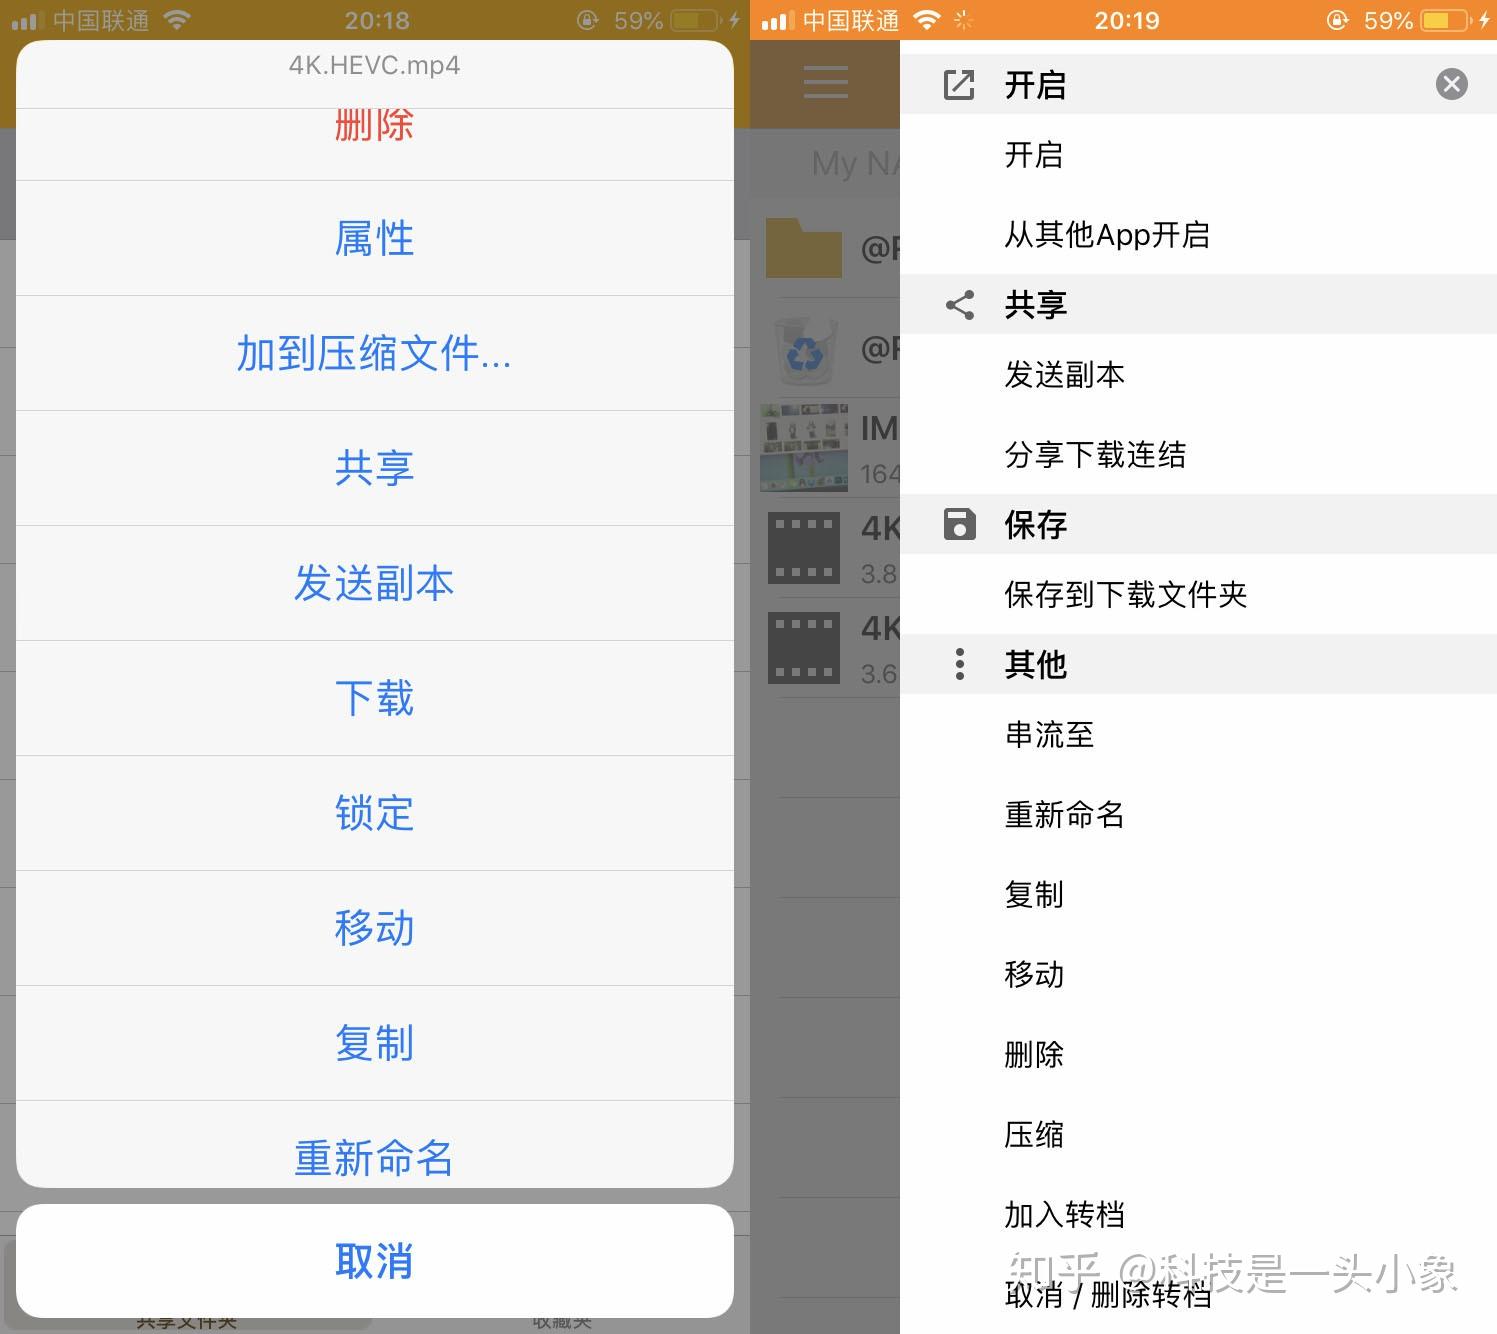Select 保存到下载文件夹 option
This screenshot has height=1334, width=1497.
pyautogui.click(x=1126, y=594)
